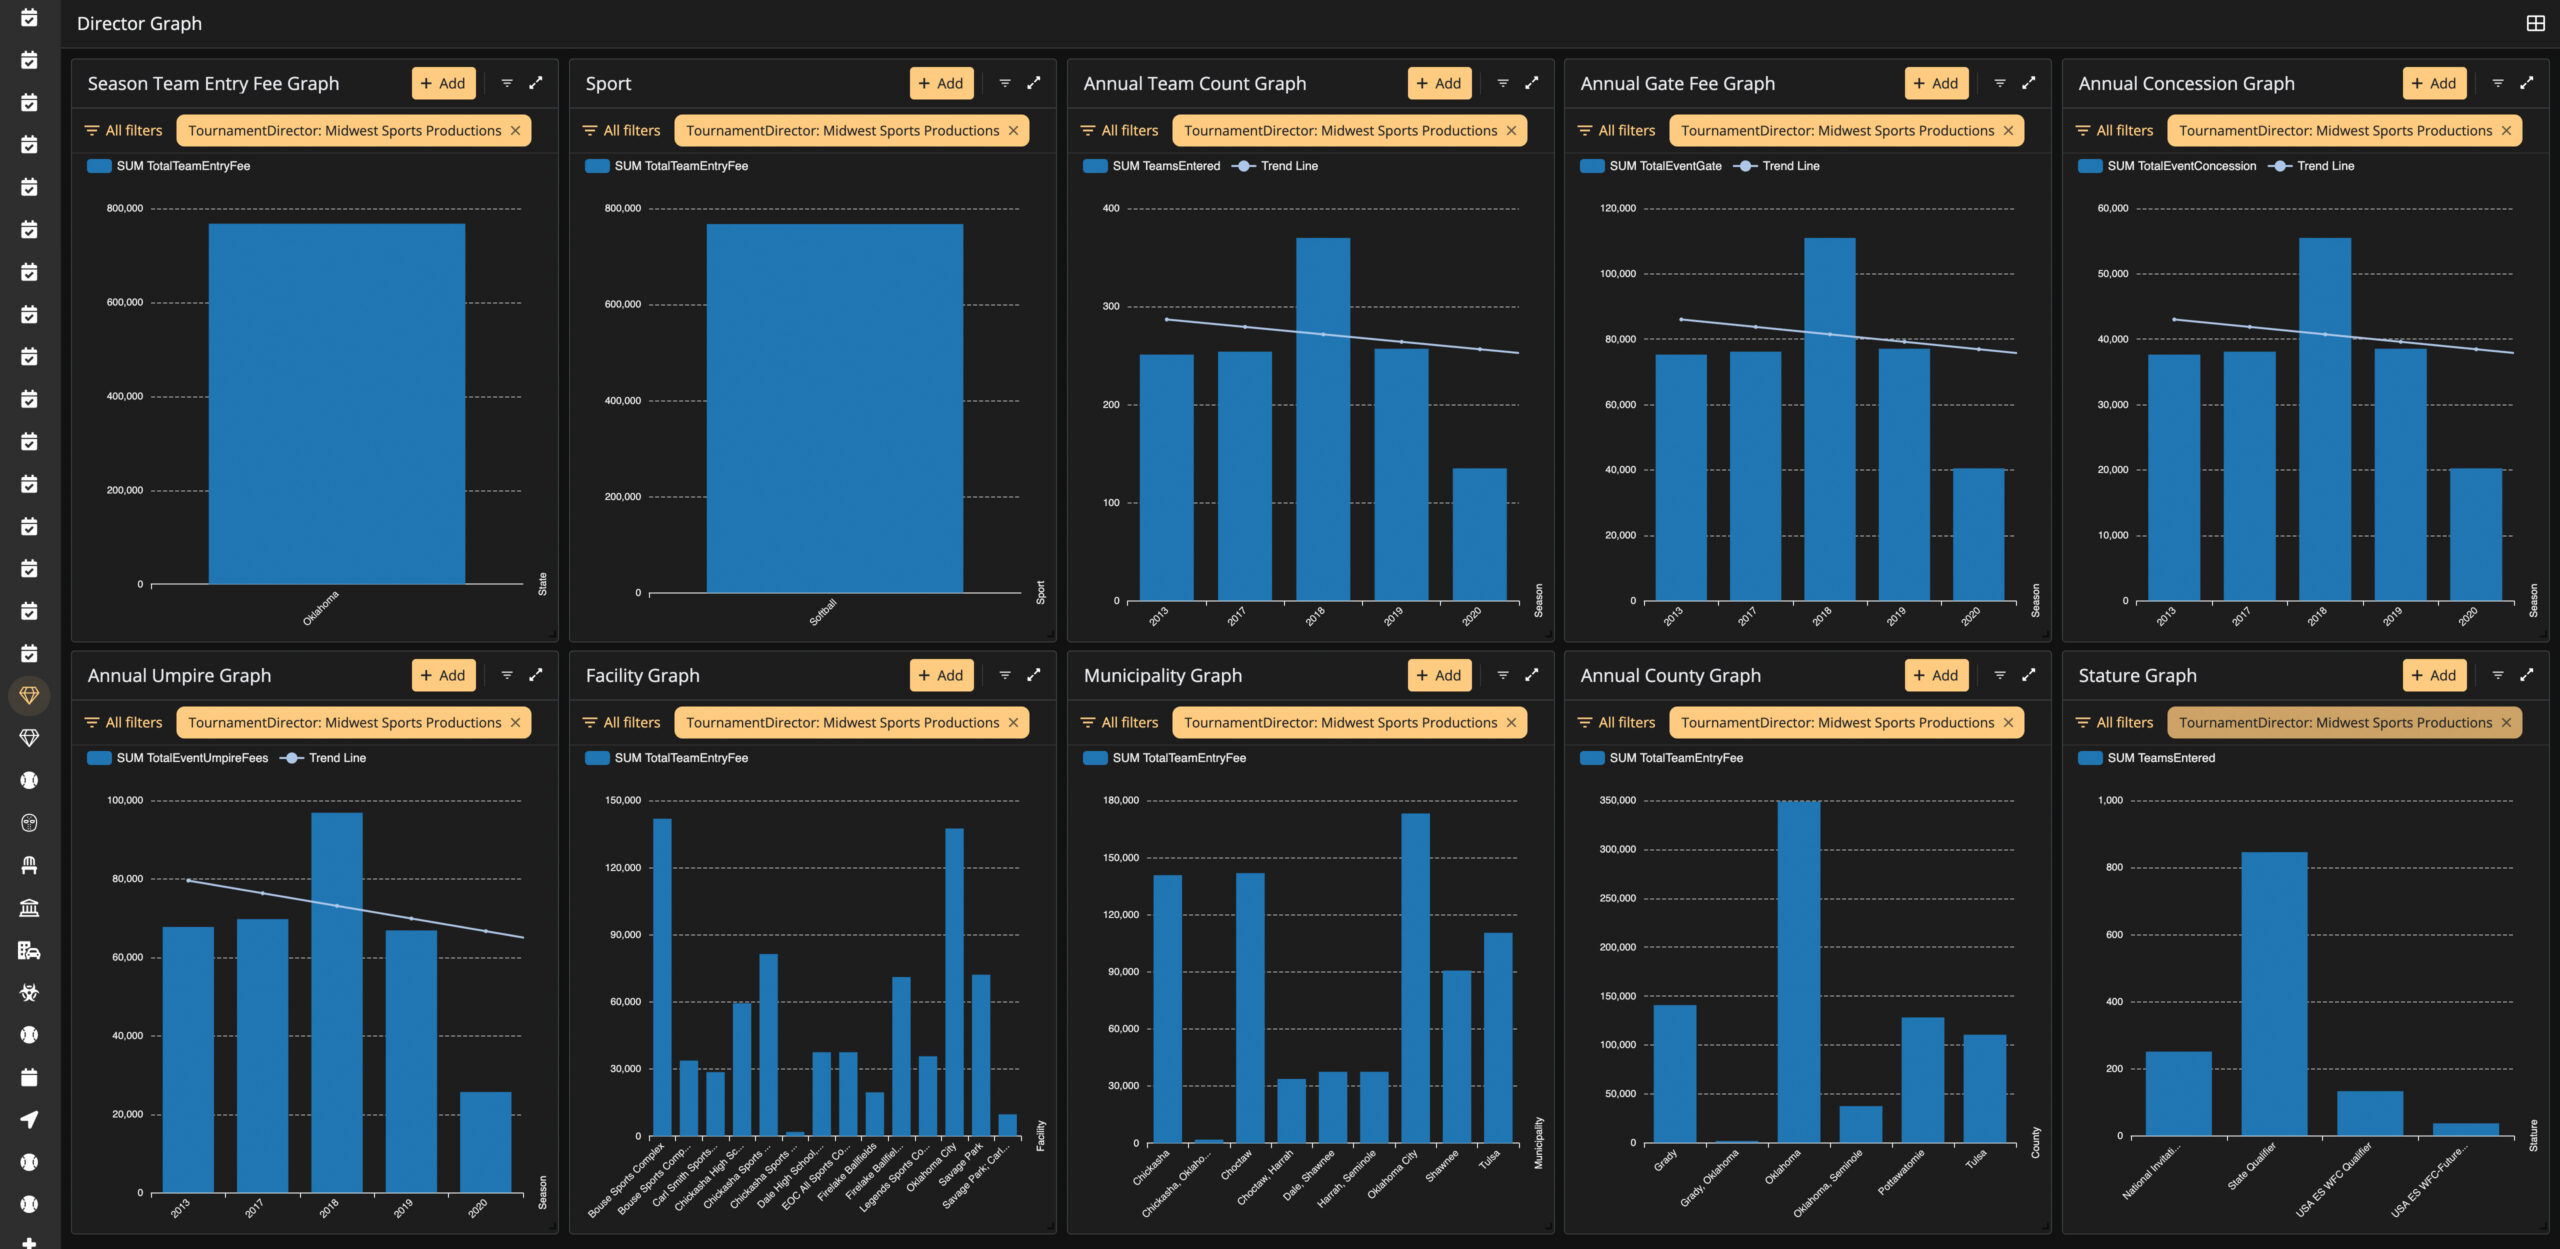
Task: Expand Stature Graph to fullscreen
Action: coord(2527,675)
